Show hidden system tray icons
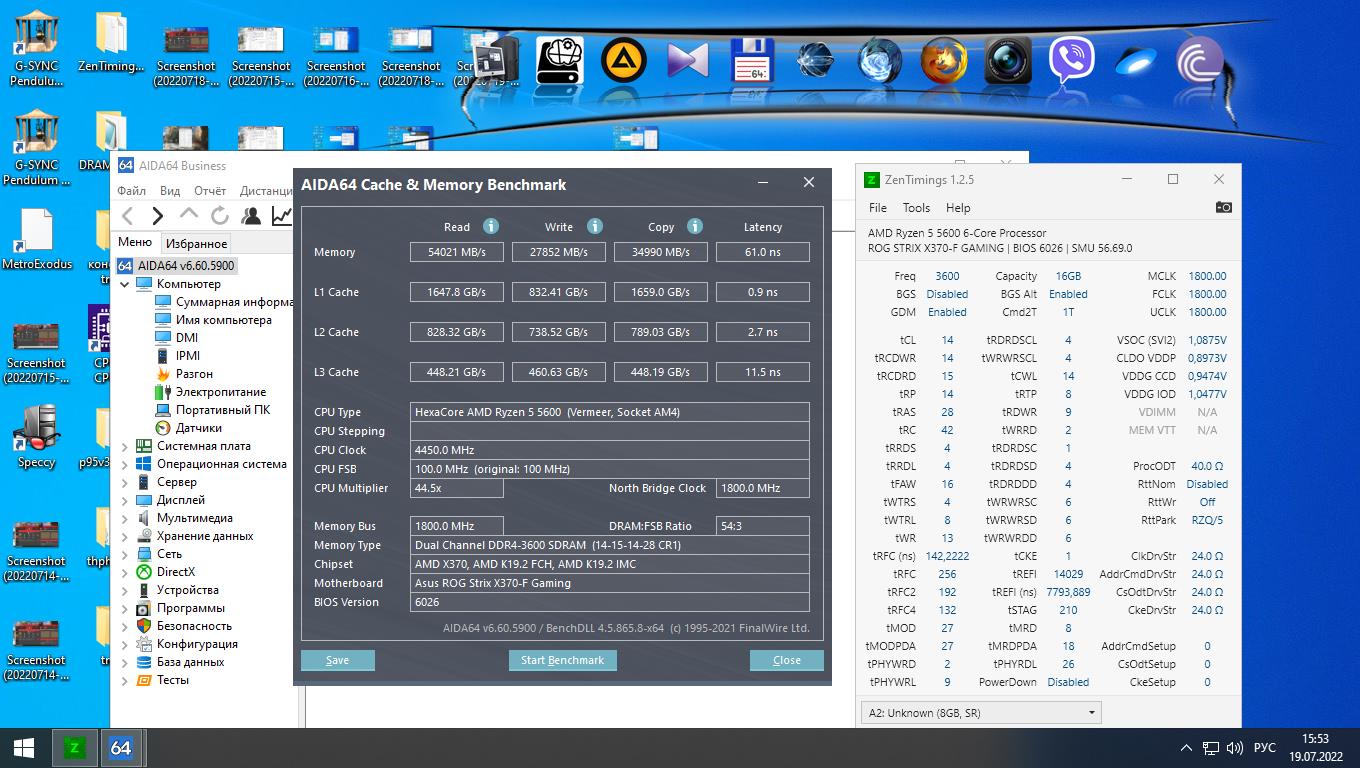 click(1186, 748)
